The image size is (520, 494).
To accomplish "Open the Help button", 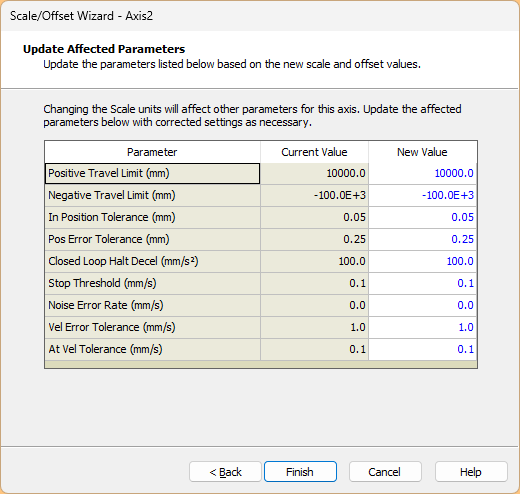I will tap(471, 472).
